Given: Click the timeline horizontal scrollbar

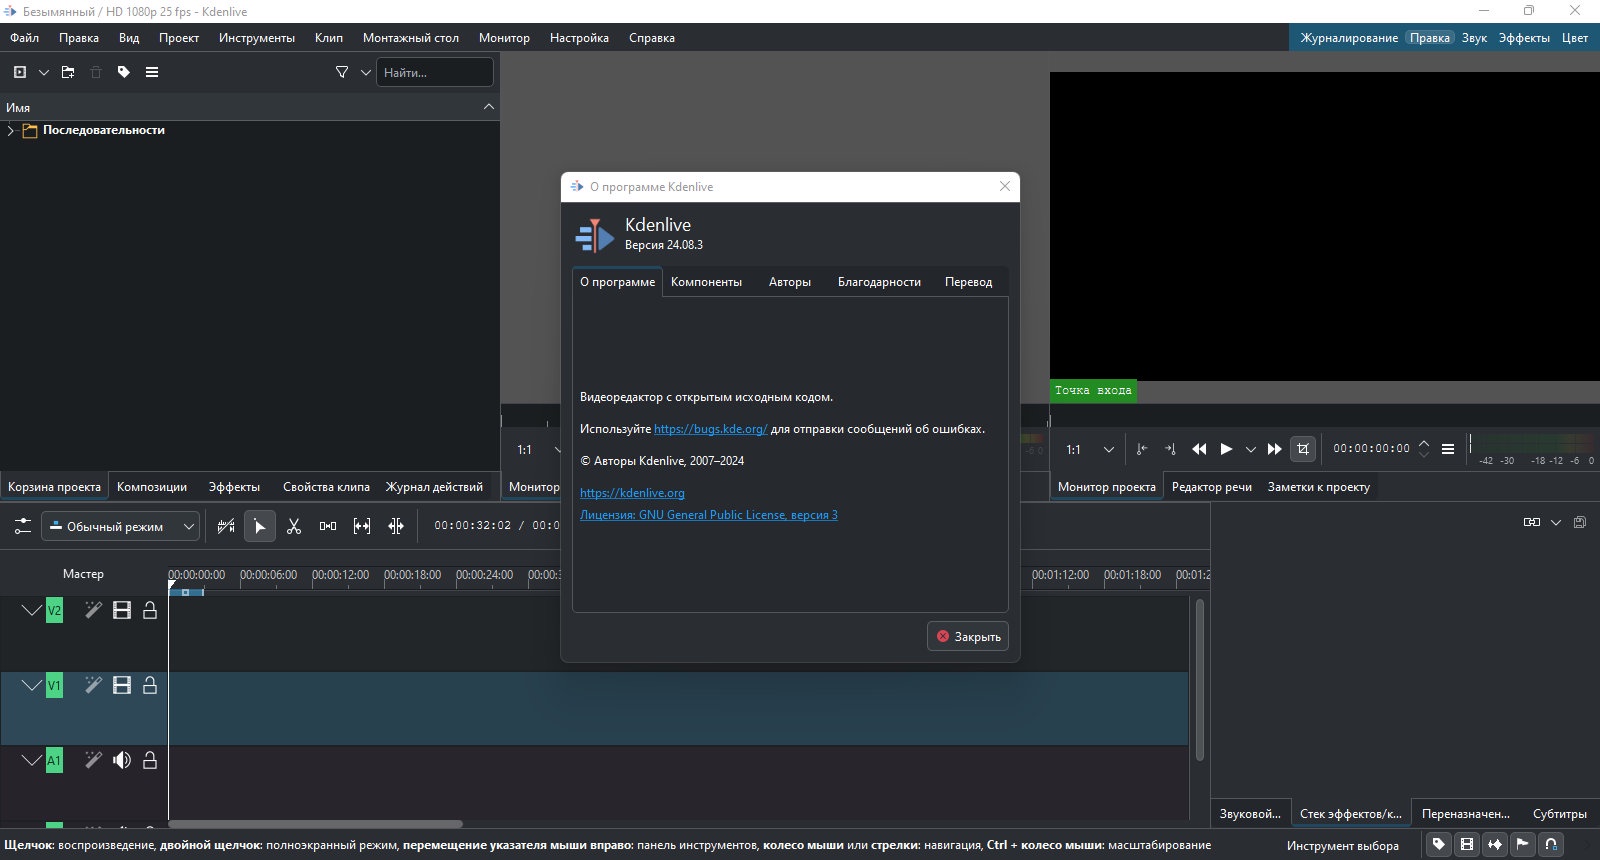Looking at the screenshot, I should point(315,824).
